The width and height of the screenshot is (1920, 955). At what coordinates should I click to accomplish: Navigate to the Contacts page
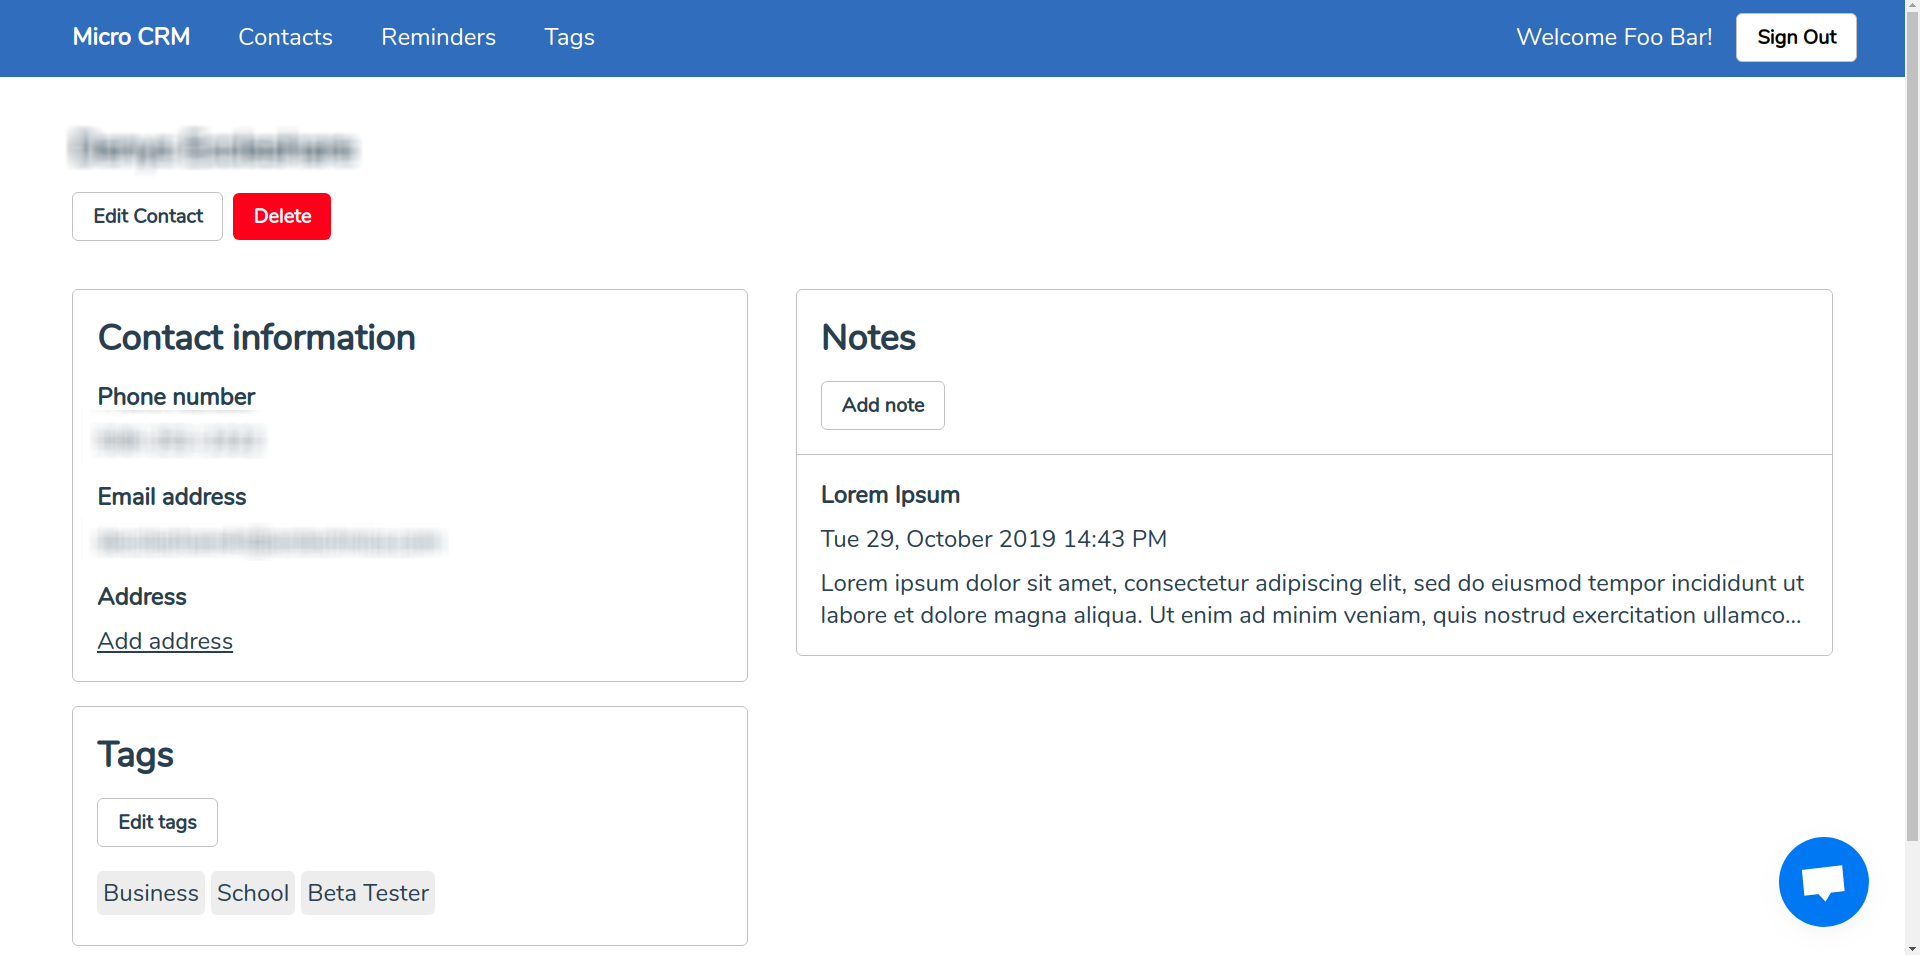285,37
